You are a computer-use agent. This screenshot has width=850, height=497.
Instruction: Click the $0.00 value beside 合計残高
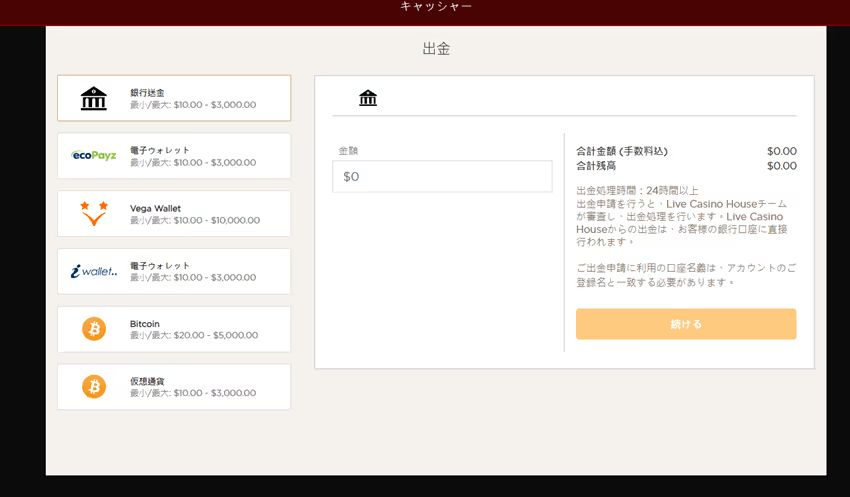[x=782, y=166]
